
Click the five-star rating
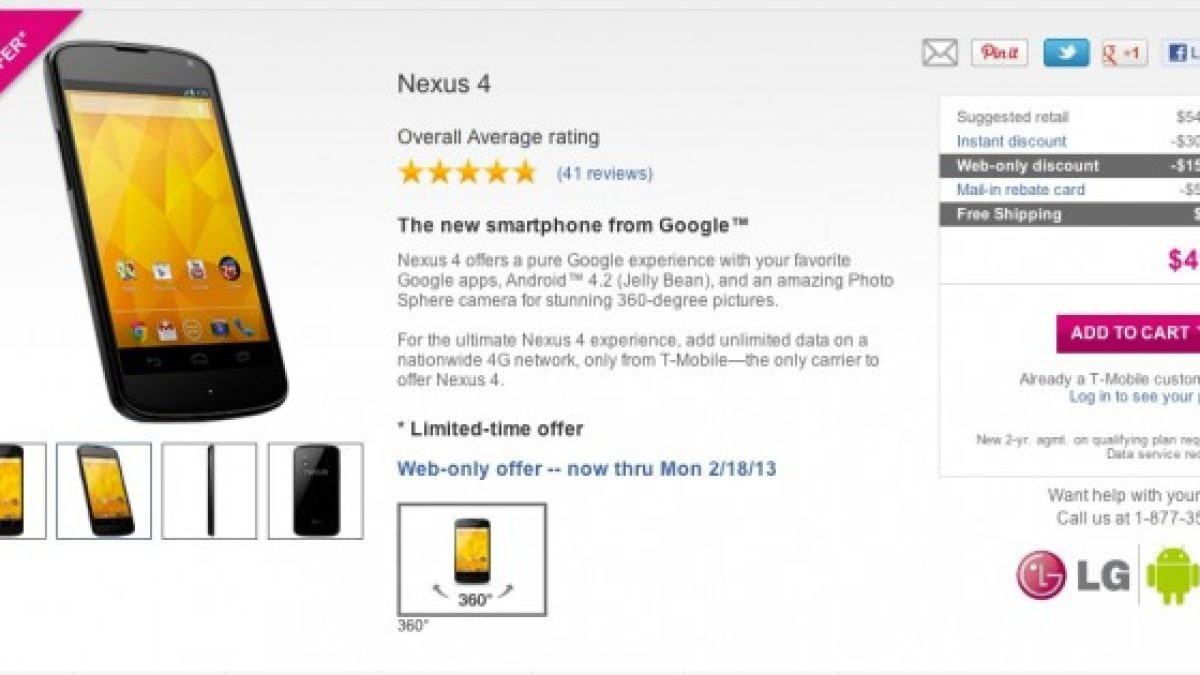pos(468,172)
